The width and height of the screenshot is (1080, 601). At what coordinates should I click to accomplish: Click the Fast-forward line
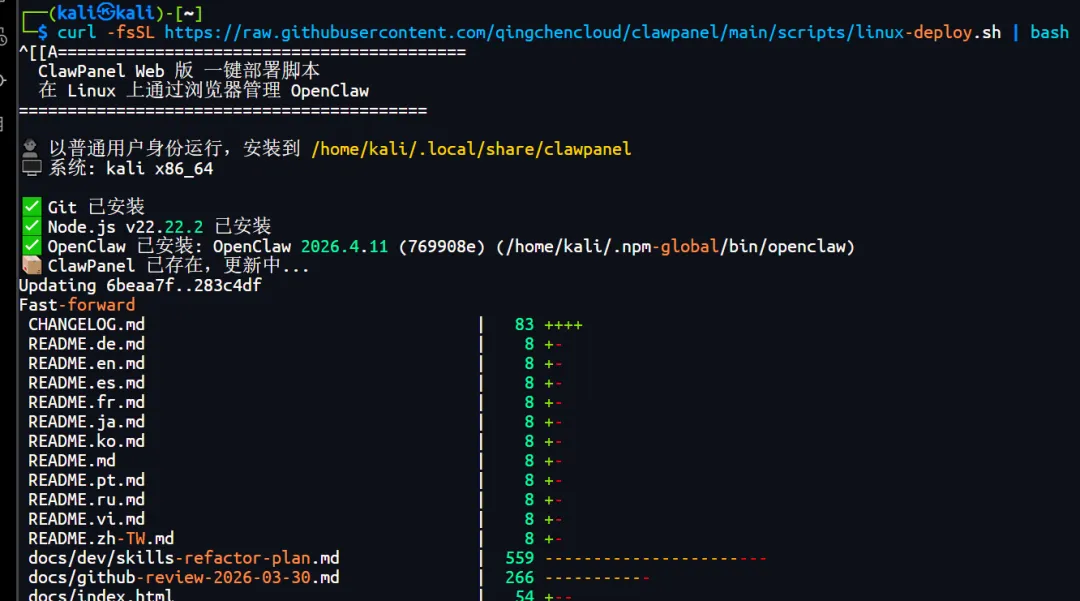tap(77, 304)
